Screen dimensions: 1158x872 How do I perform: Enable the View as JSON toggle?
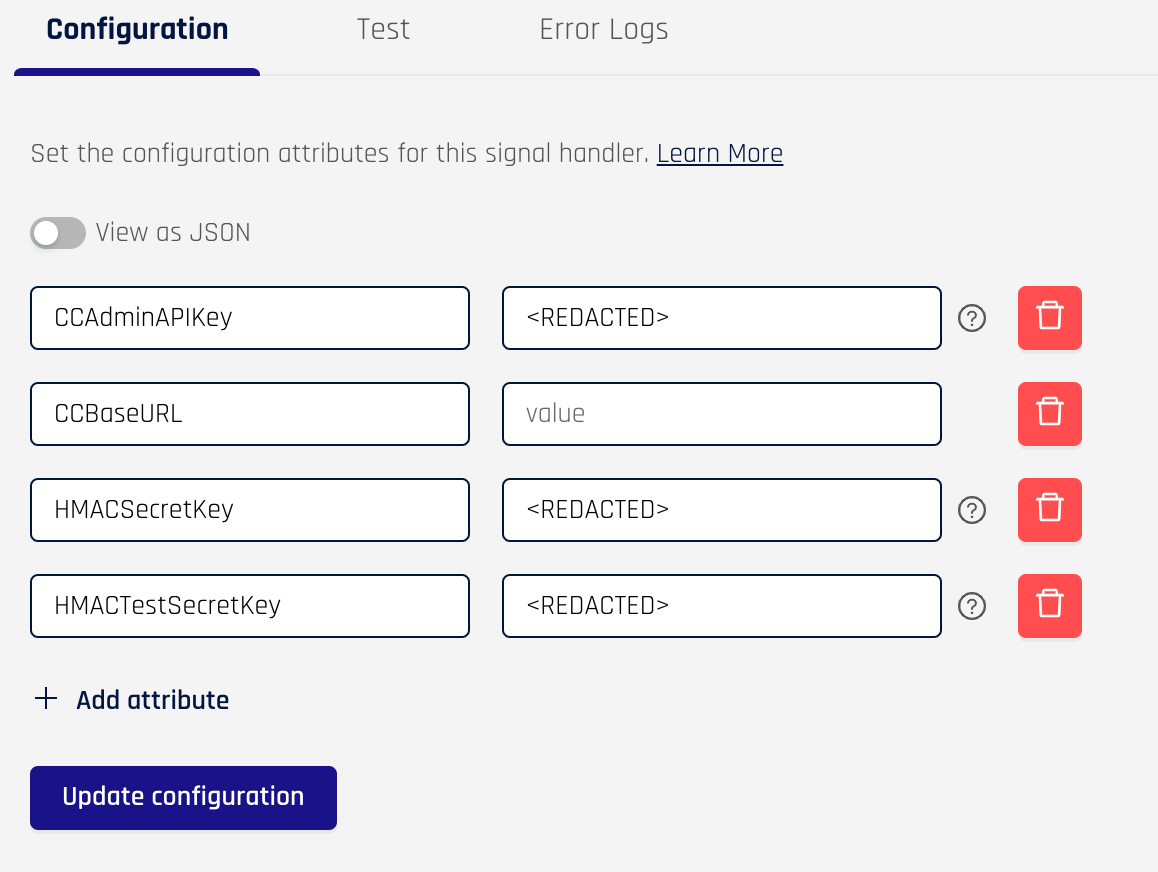click(x=58, y=233)
